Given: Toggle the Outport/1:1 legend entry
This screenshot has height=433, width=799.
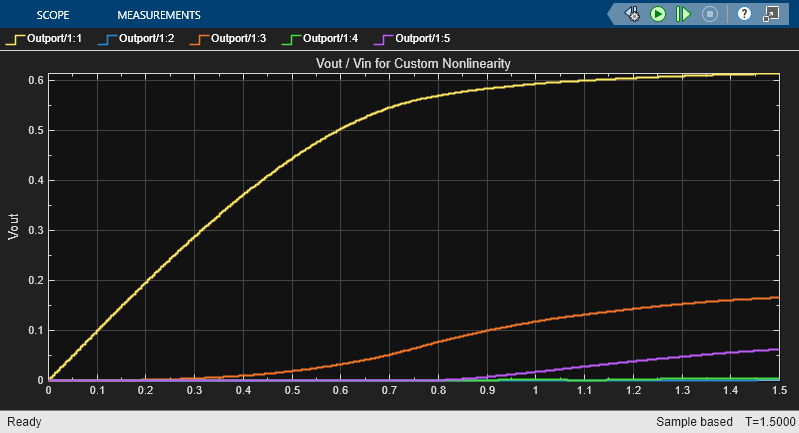Looking at the screenshot, I should point(43,39).
